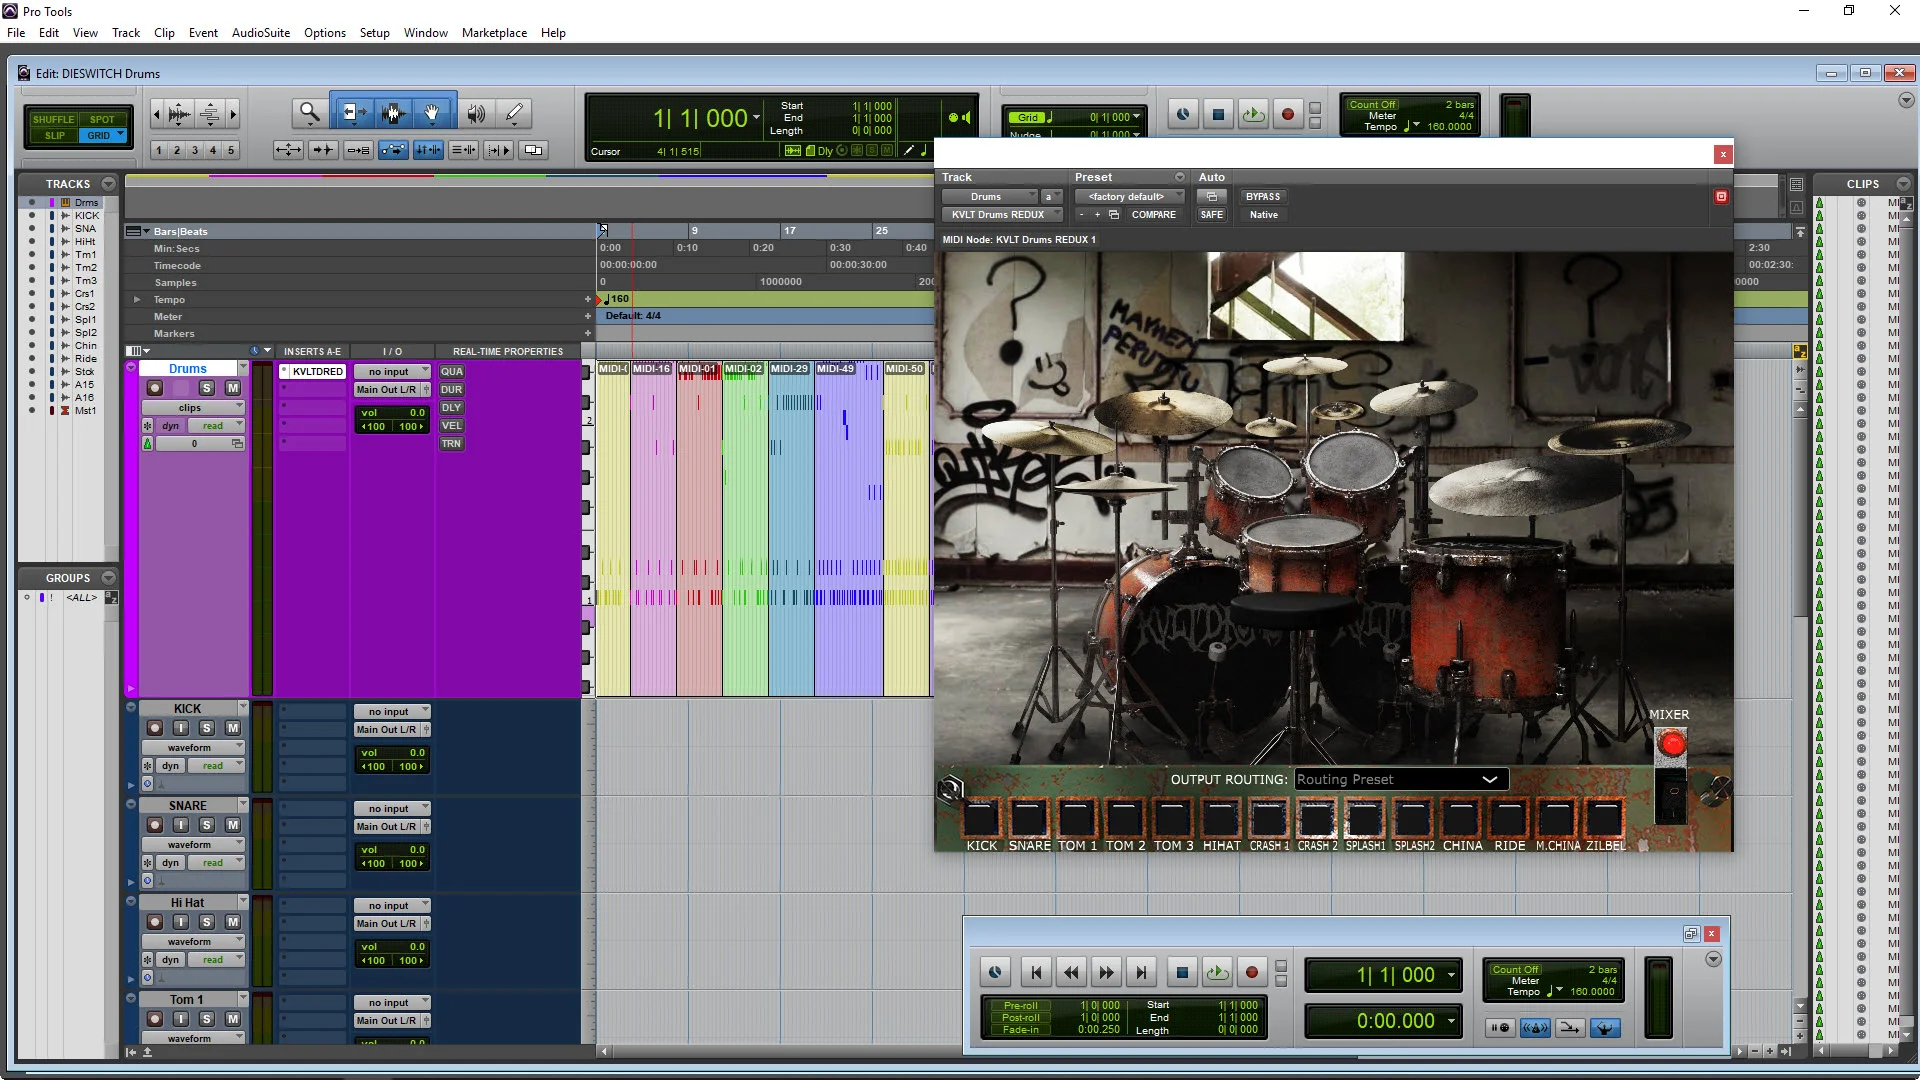This screenshot has height=1080, width=1920.
Task: Click the QUA real-time property button
Action: (452, 371)
